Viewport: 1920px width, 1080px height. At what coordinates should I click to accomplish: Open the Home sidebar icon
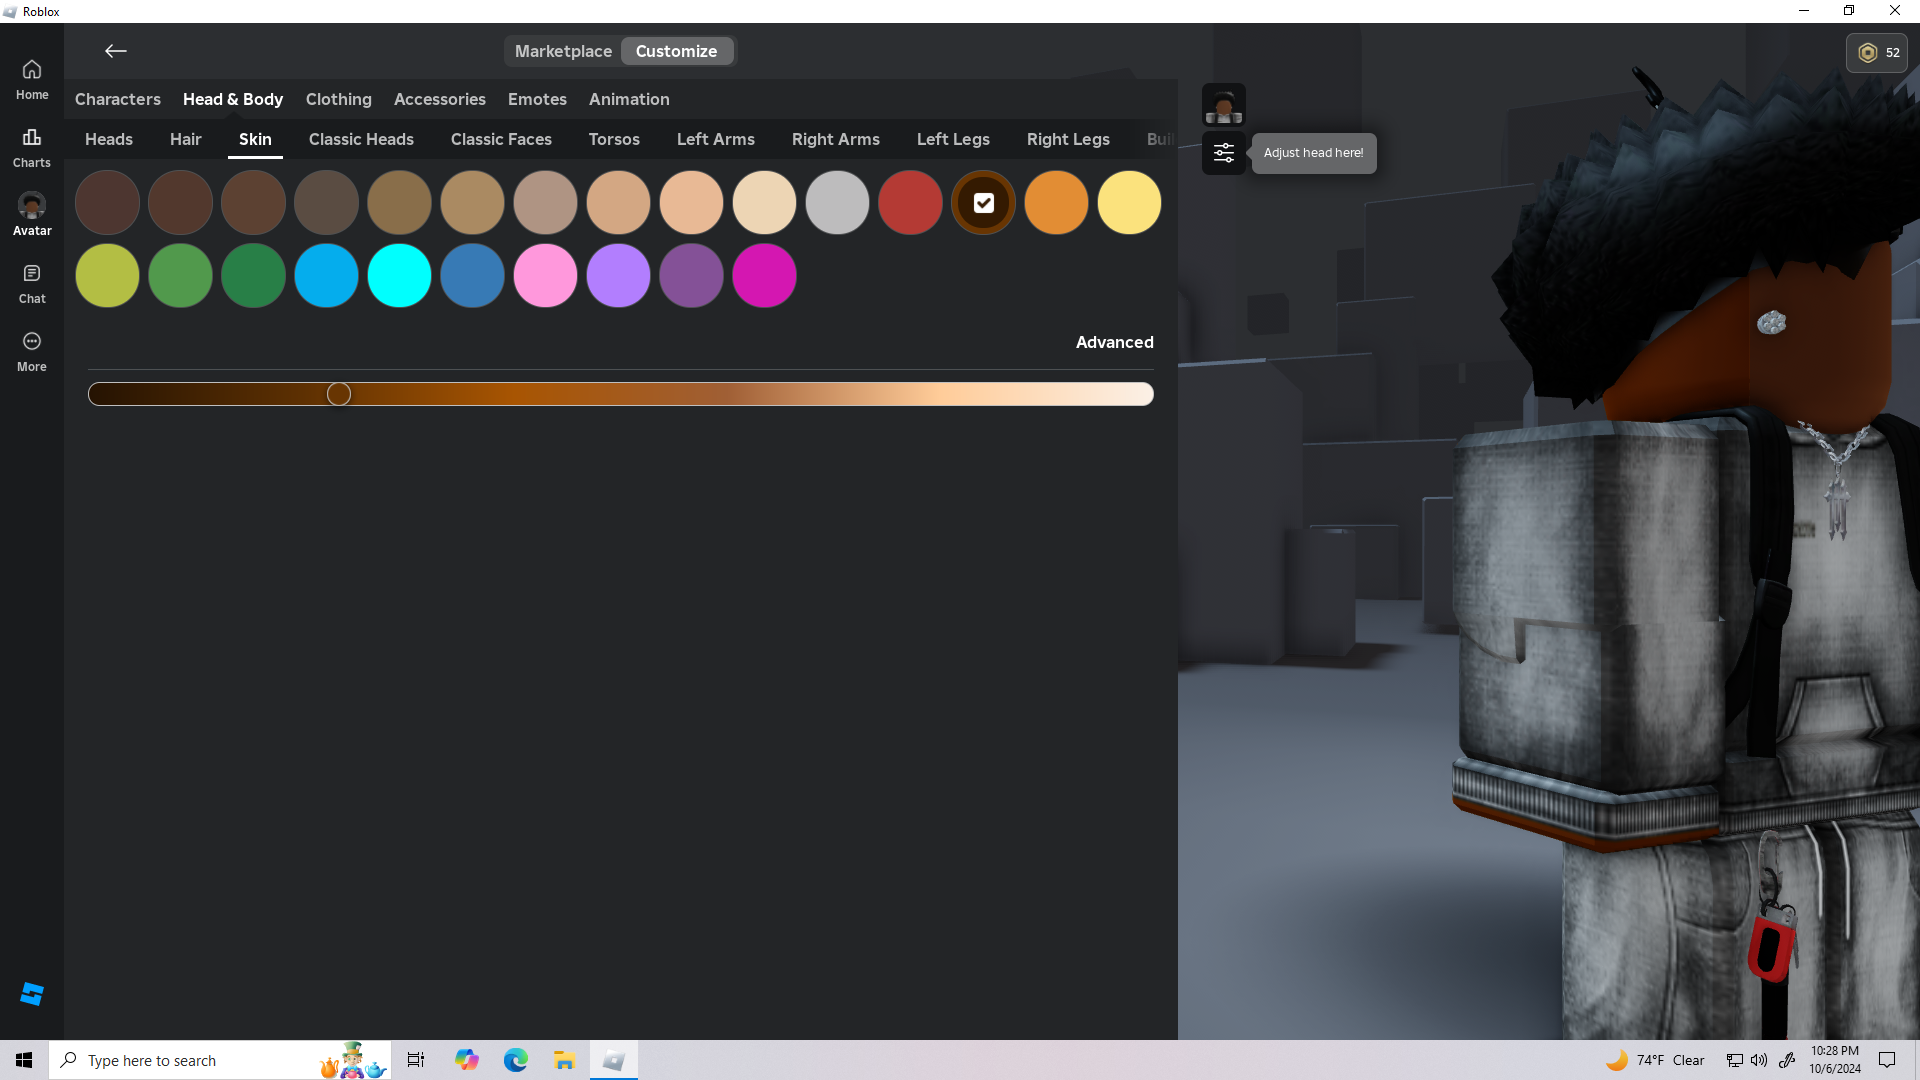(32, 79)
